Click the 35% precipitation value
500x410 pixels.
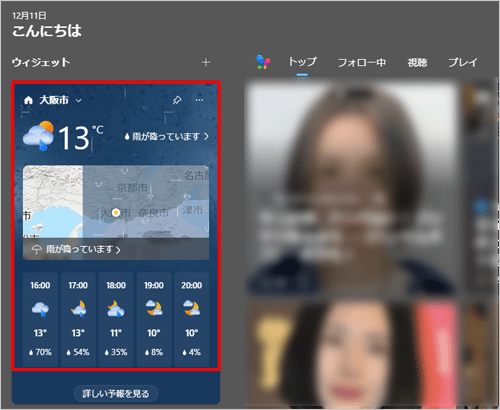(116, 352)
